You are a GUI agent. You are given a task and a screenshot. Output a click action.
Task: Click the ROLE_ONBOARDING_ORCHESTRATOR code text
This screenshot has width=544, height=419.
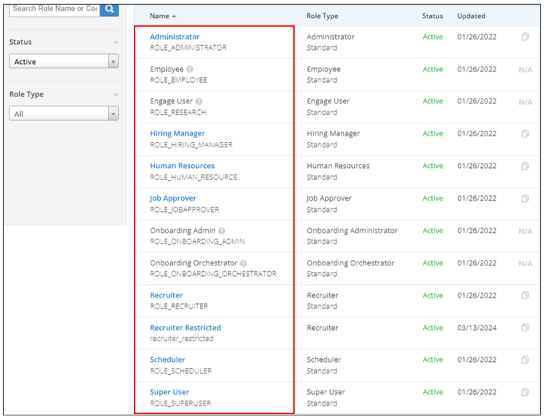tap(213, 274)
